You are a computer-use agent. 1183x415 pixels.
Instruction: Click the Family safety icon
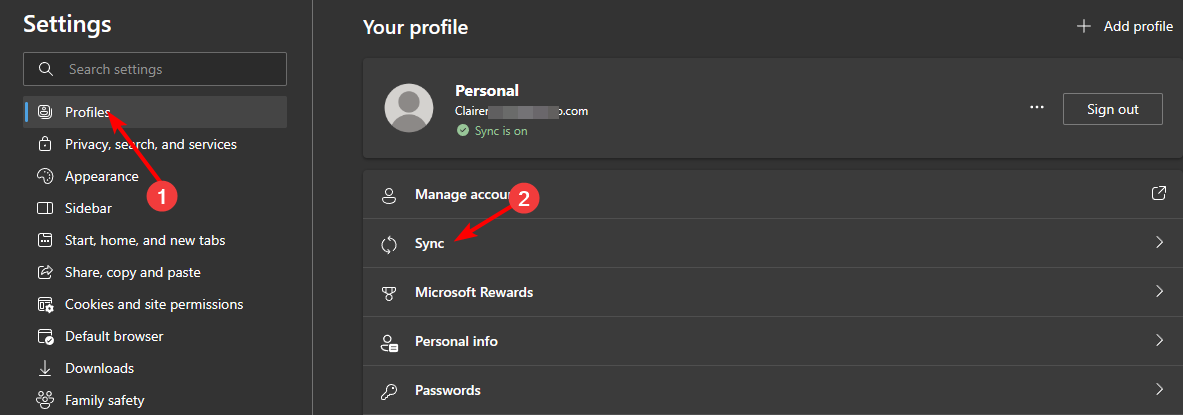[x=45, y=400]
